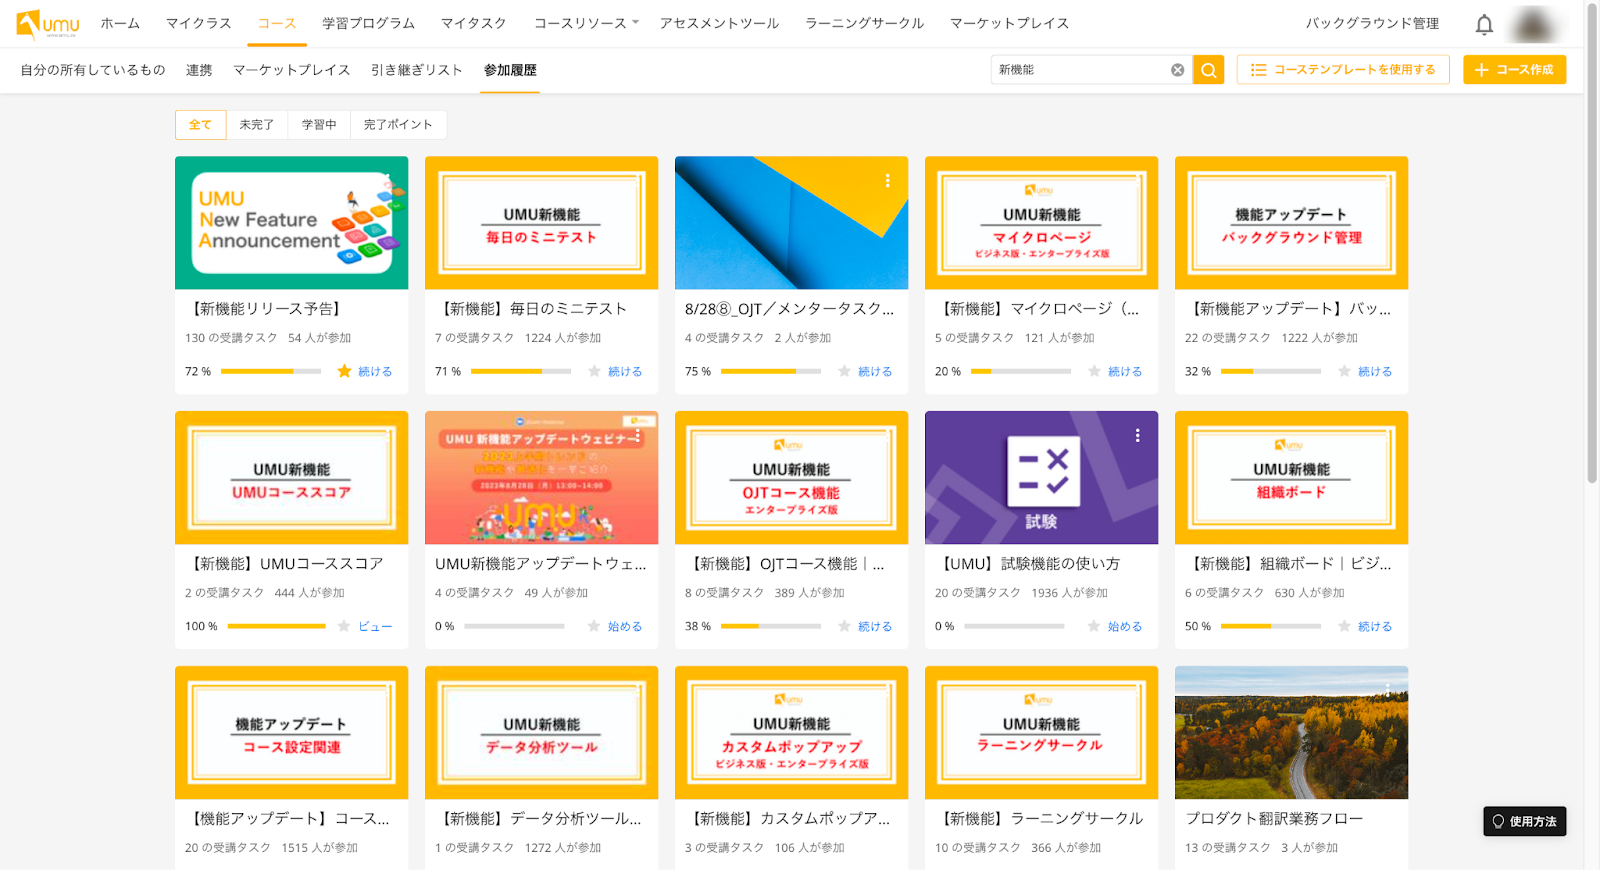Filter by 全て
This screenshot has width=1600, height=870.
(200, 125)
